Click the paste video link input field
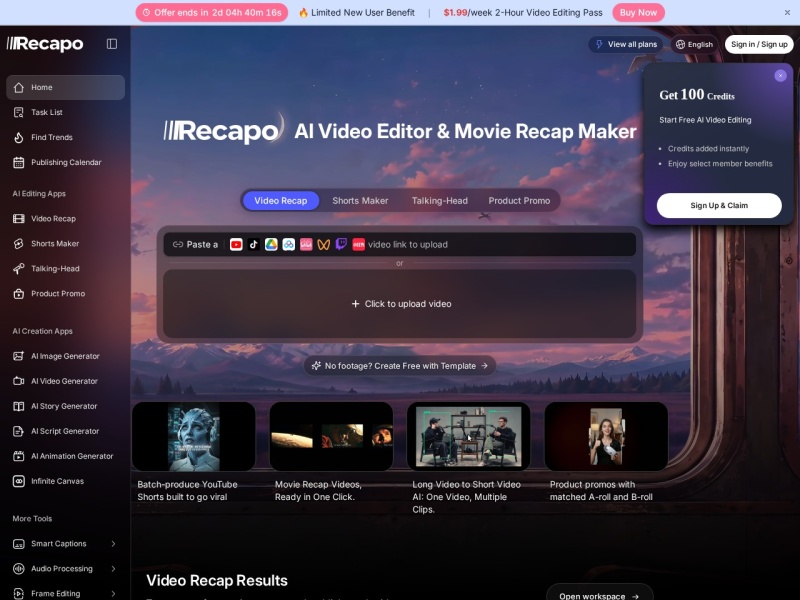800x600 pixels. [399, 244]
